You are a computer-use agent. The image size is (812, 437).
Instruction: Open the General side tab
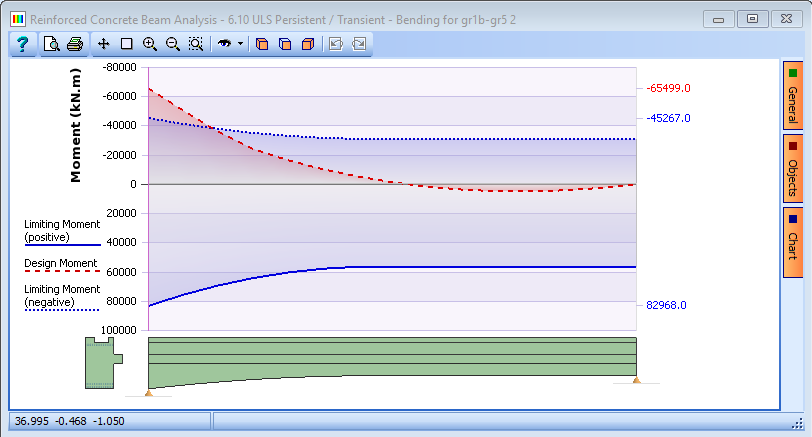(x=793, y=96)
